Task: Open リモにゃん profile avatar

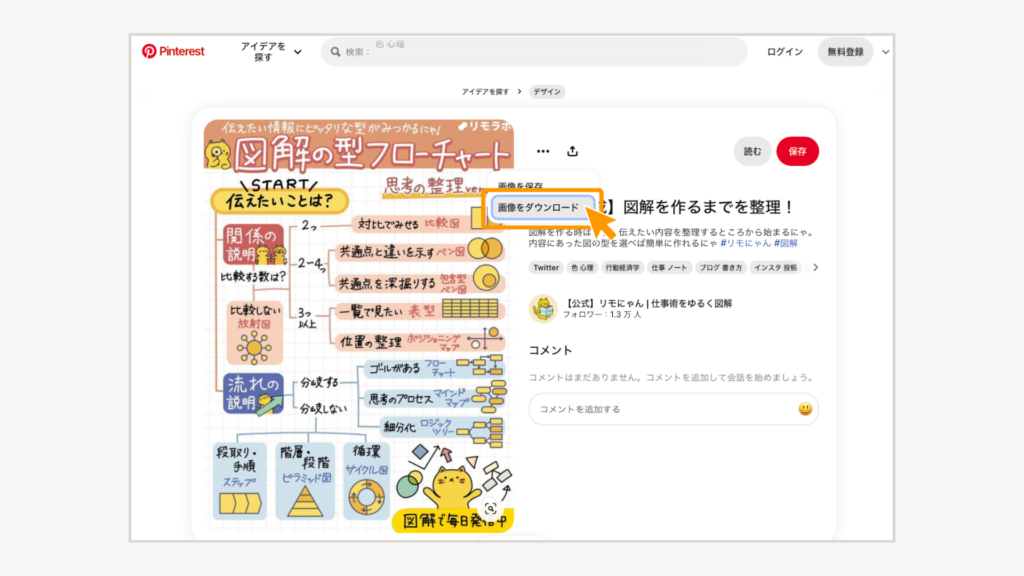Action: click(x=543, y=308)
